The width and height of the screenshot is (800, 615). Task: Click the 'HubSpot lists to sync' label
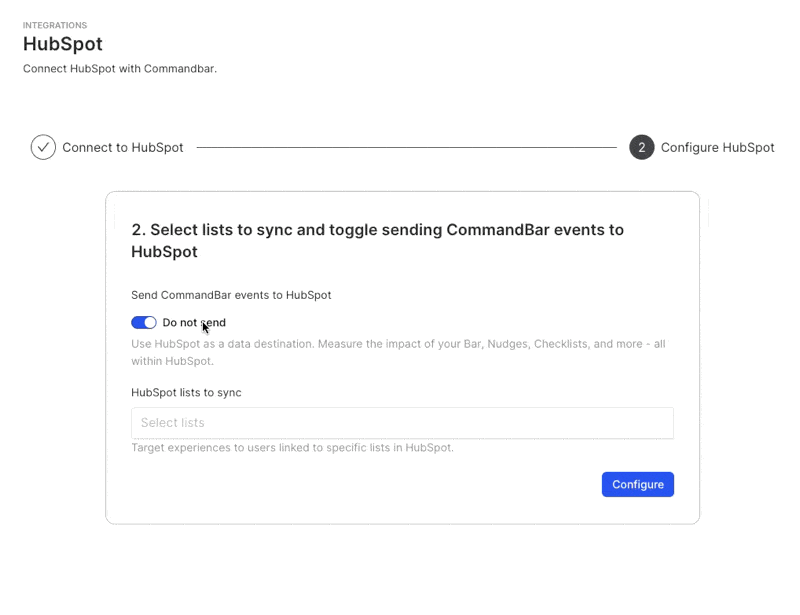click(x=186, y=393)
